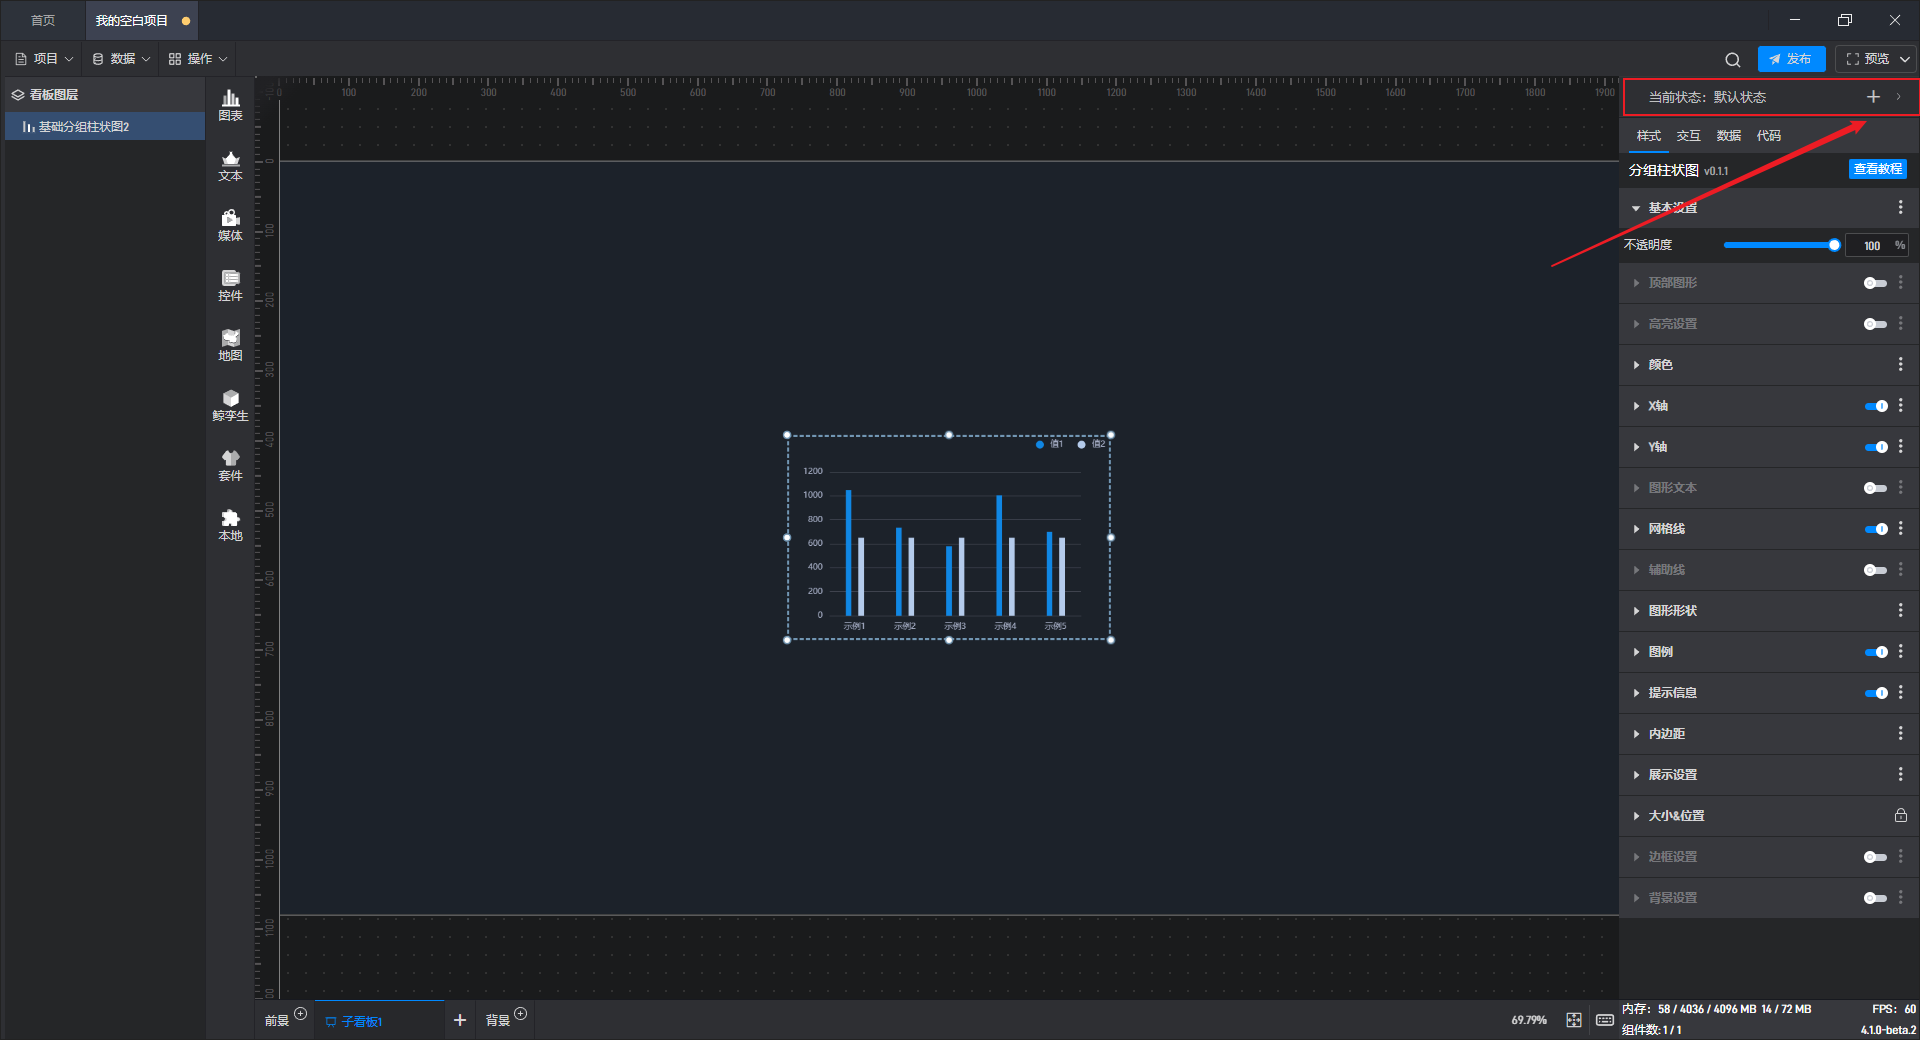Open the 操作 dropdown menu
The image size is (1920, 1040).
(x=198, y=59)
